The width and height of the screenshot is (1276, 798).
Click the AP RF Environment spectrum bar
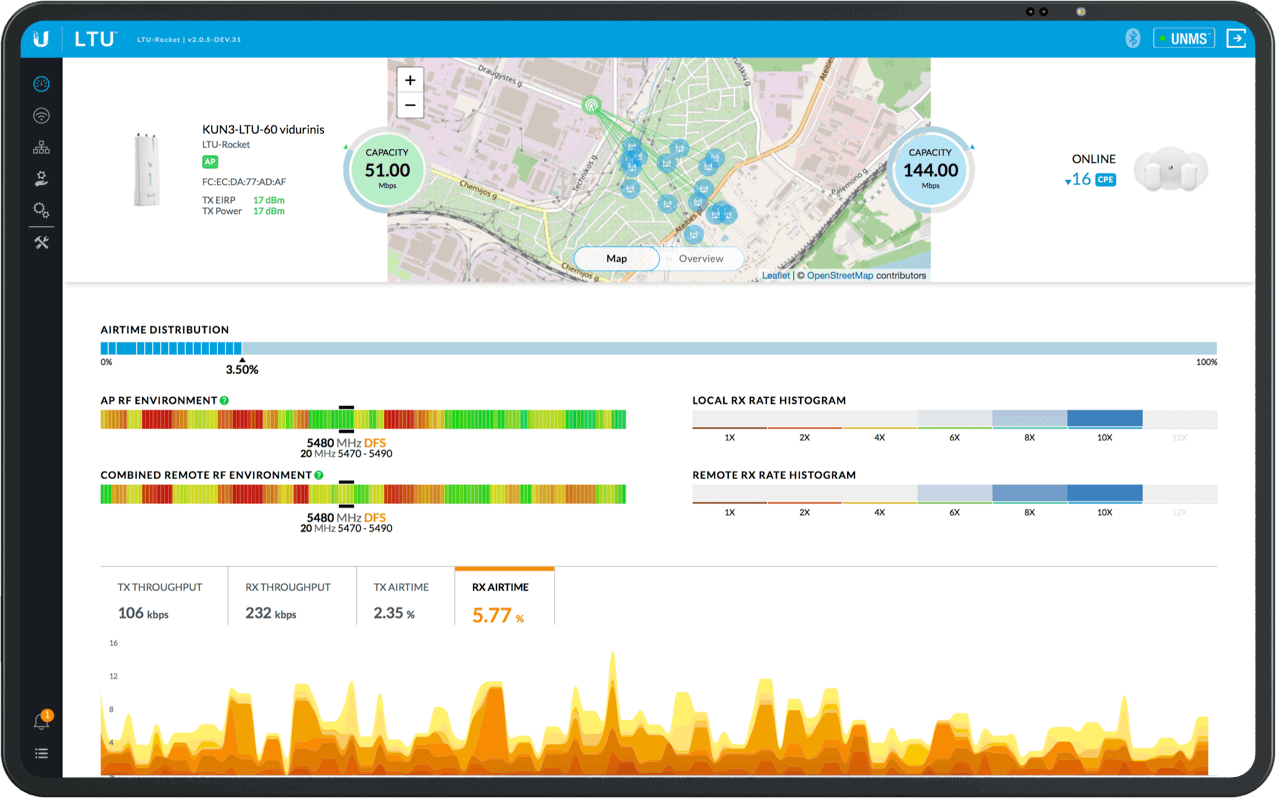(363, 419)
